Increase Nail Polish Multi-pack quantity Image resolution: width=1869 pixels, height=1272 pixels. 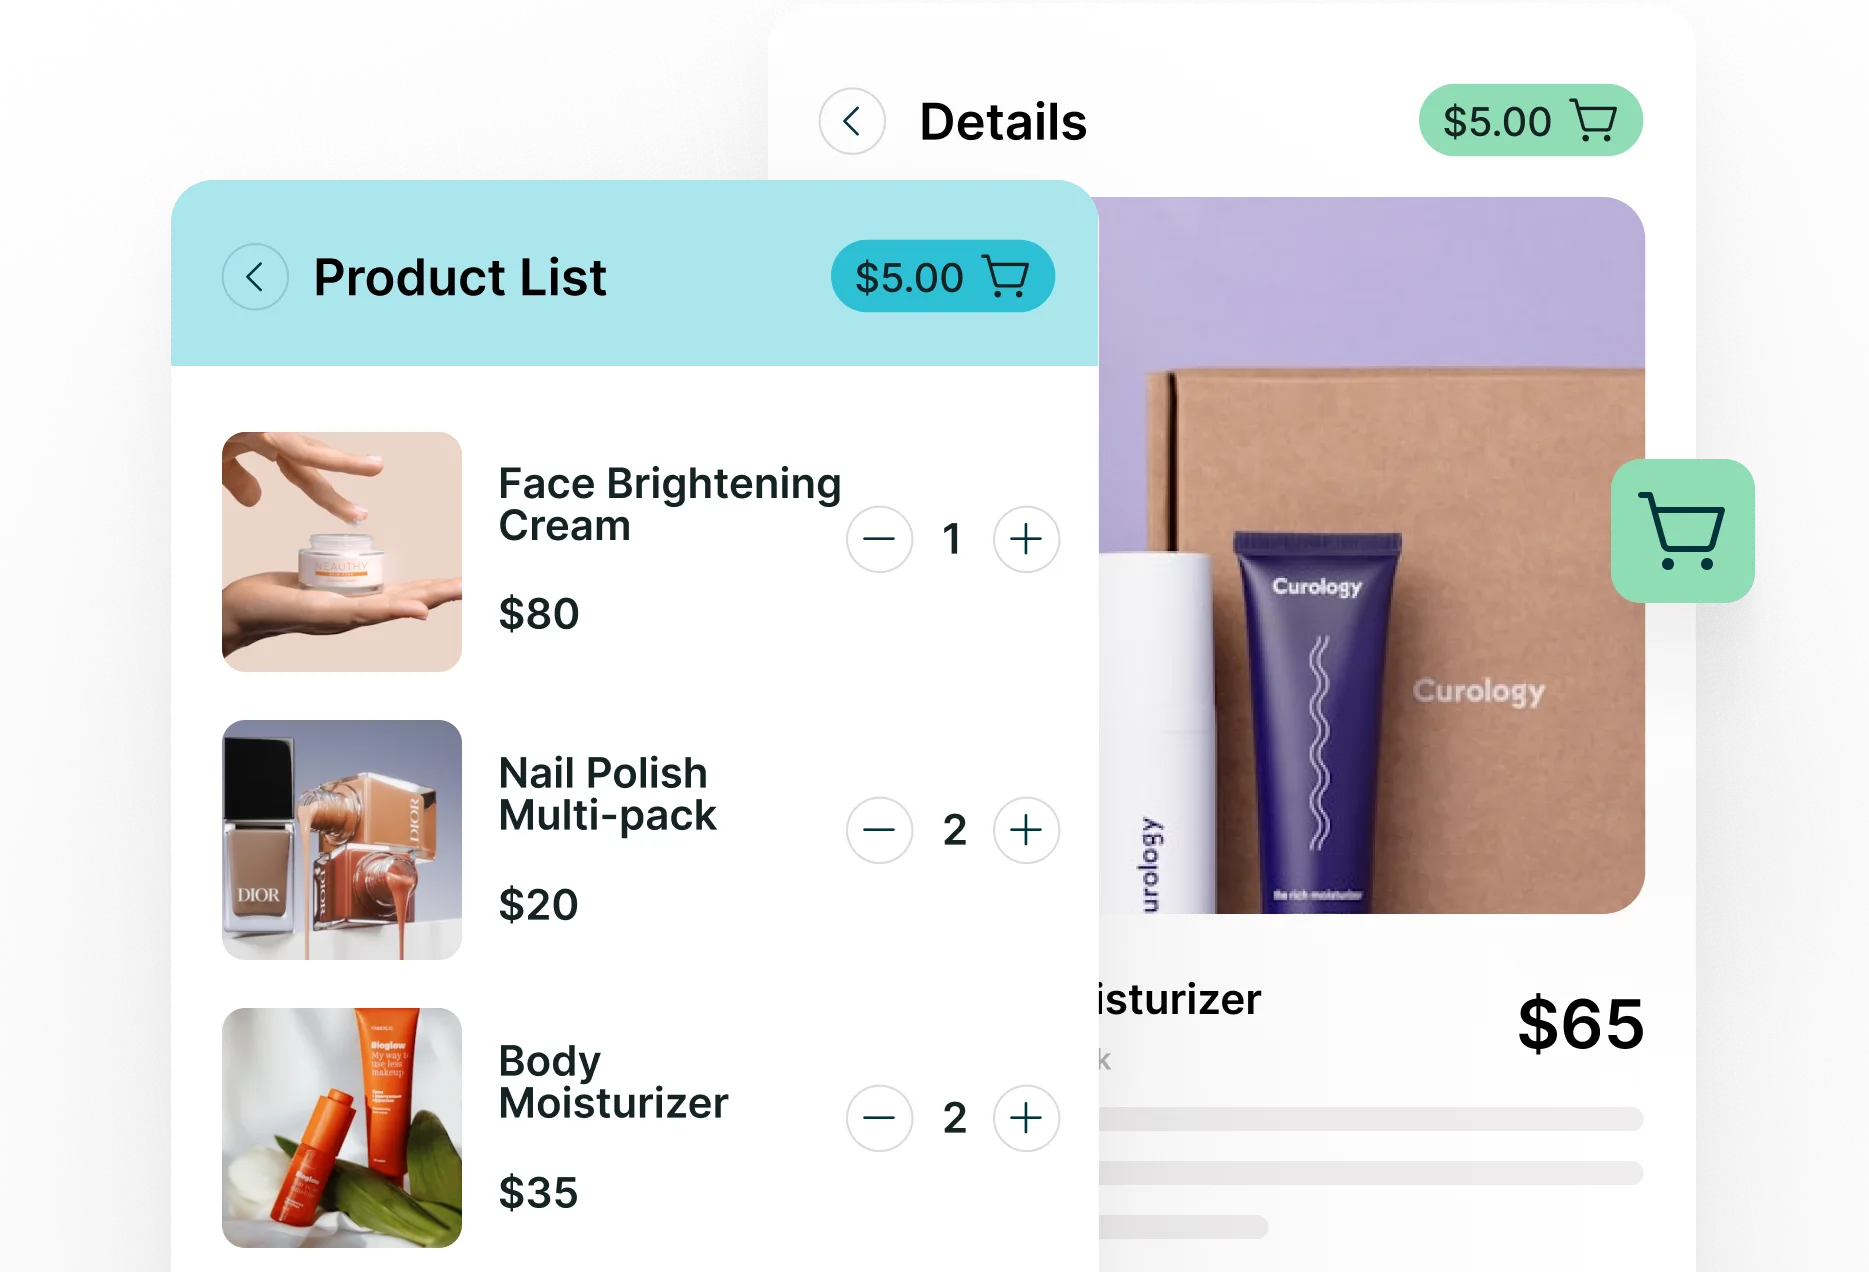point(1026,830)
